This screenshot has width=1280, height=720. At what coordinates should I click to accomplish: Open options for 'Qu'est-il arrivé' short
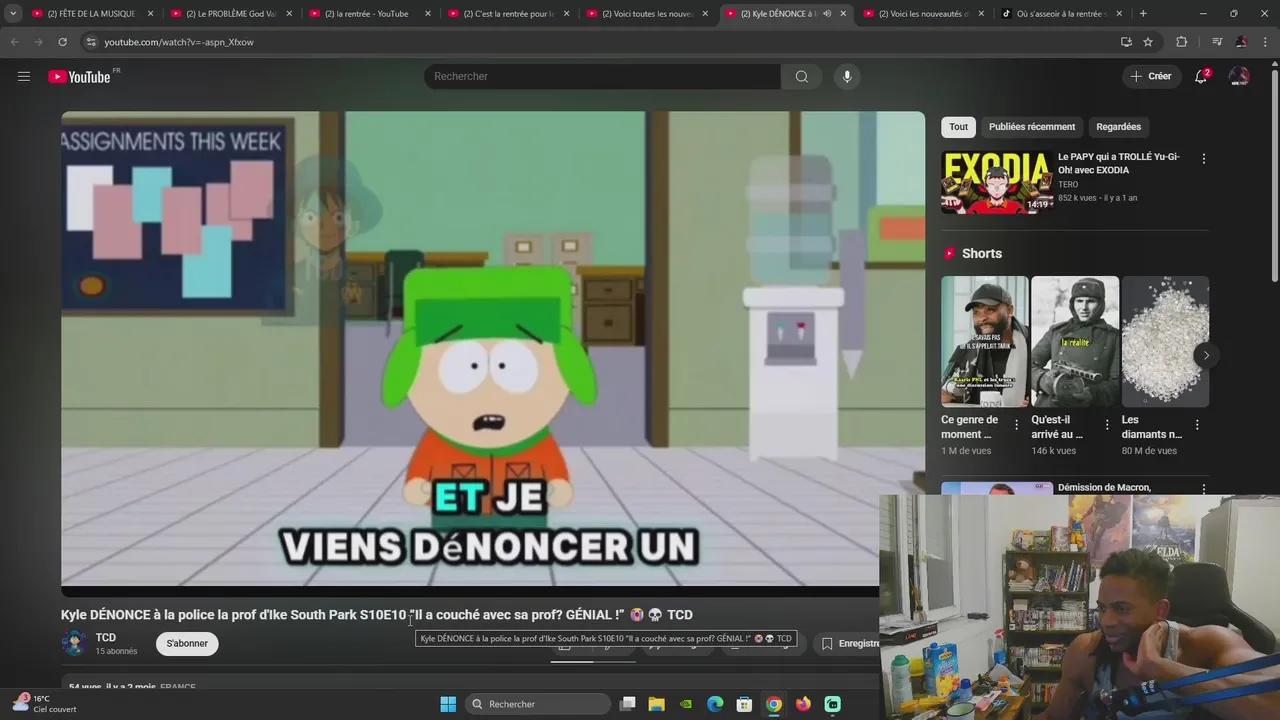[1106, 425]
